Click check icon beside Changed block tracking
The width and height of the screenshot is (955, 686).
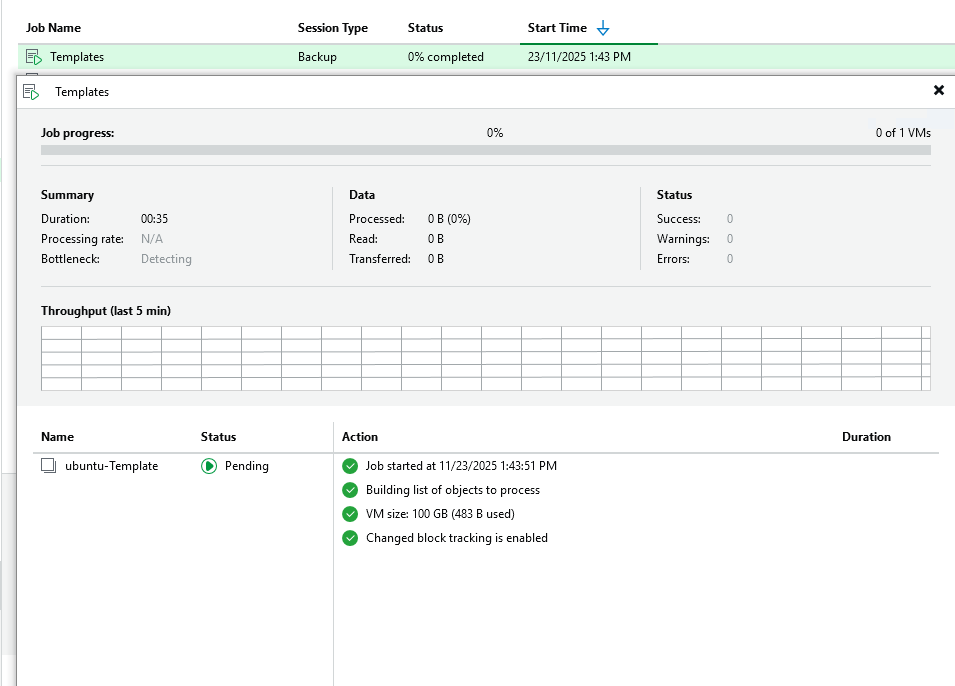pyautogui.click(x=350, y=538)
